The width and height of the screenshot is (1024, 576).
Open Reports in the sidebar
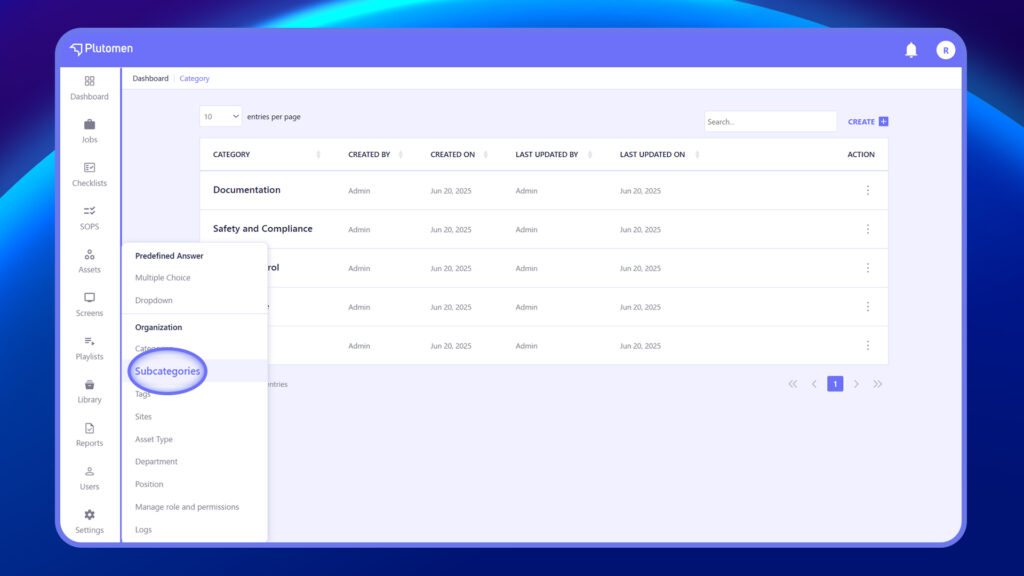pyautogui.click(x=89, y=434)
